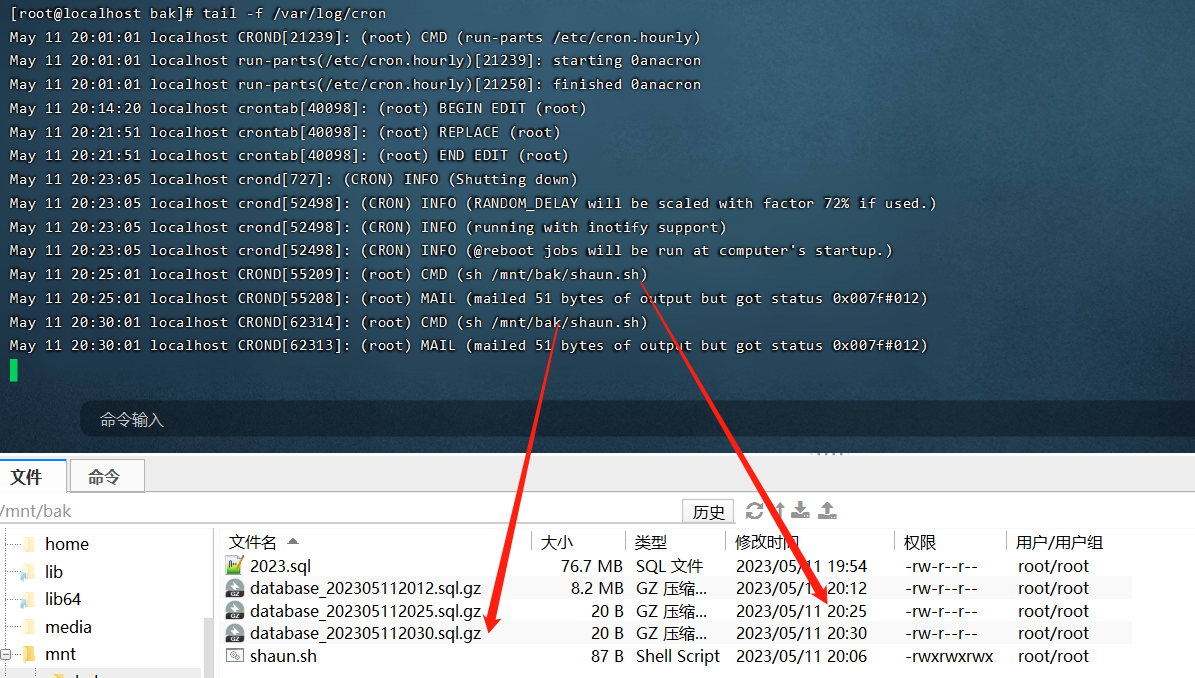Click the lib64 folder icon in tree
Screen dimensions: 1195x678
pyautogui.click(x=28, y=600)
